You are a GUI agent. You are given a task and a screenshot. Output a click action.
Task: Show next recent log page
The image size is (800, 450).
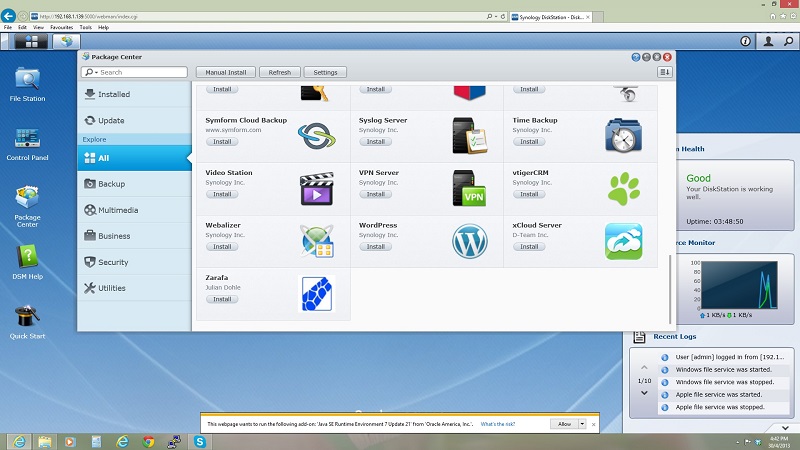[644, 393]
